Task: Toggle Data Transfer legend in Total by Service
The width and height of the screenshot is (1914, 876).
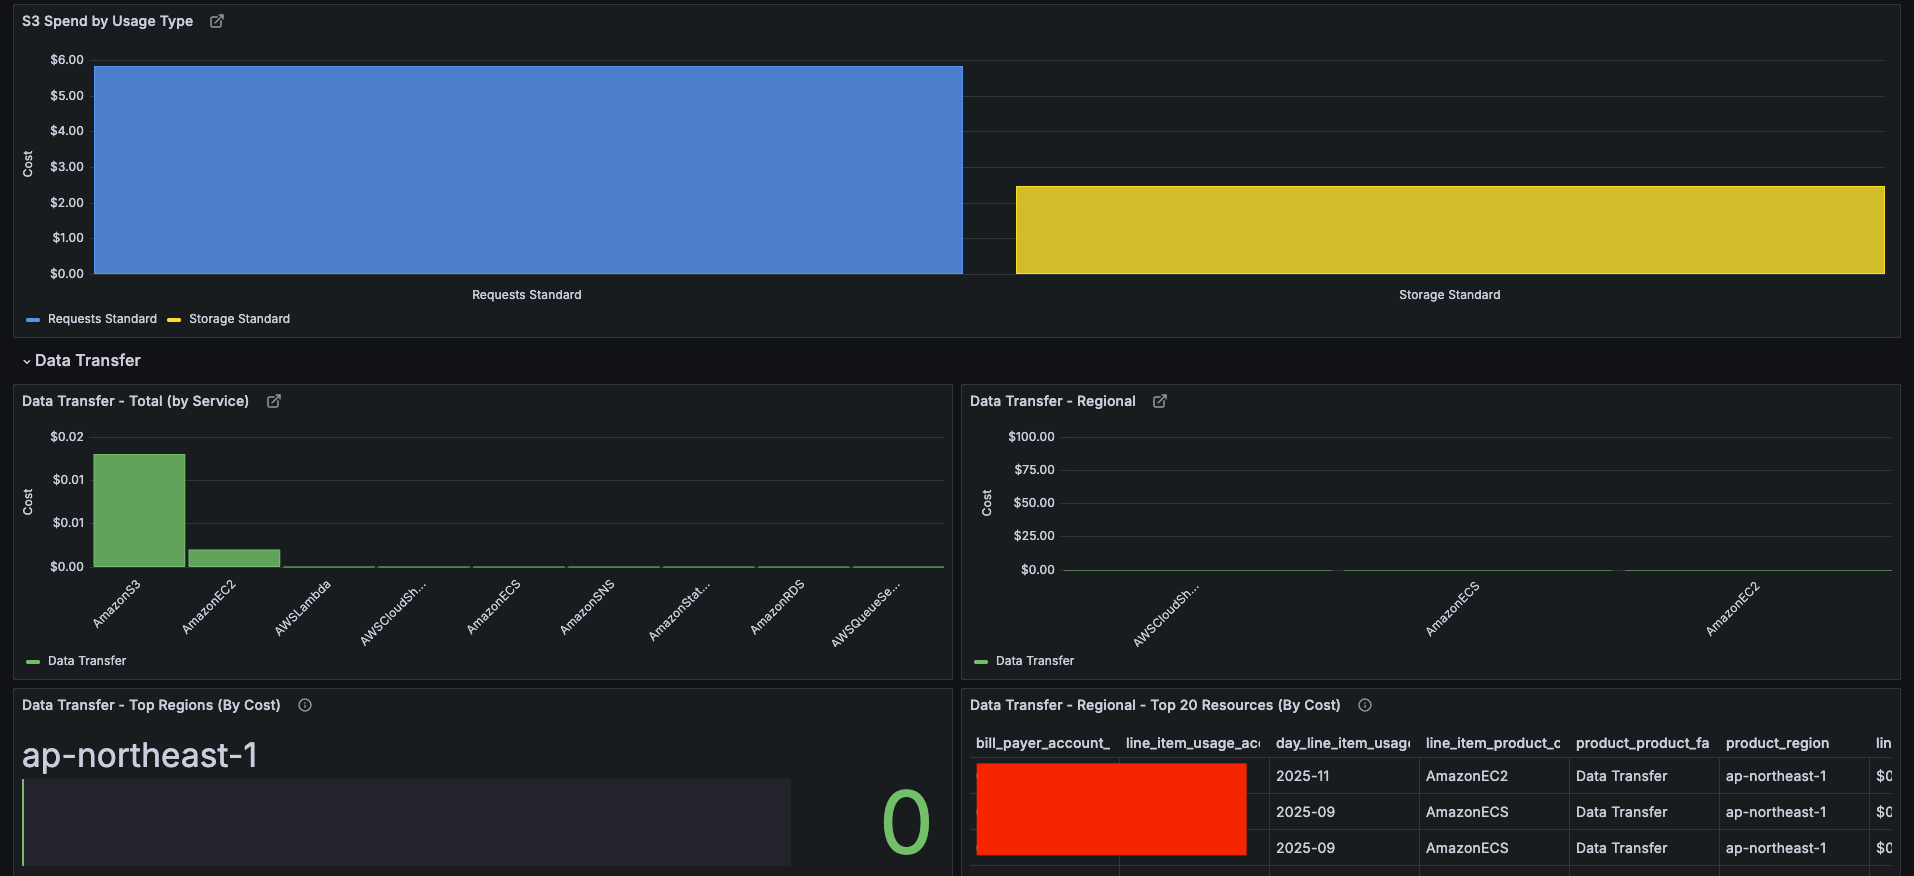Action: click(87, 661)
